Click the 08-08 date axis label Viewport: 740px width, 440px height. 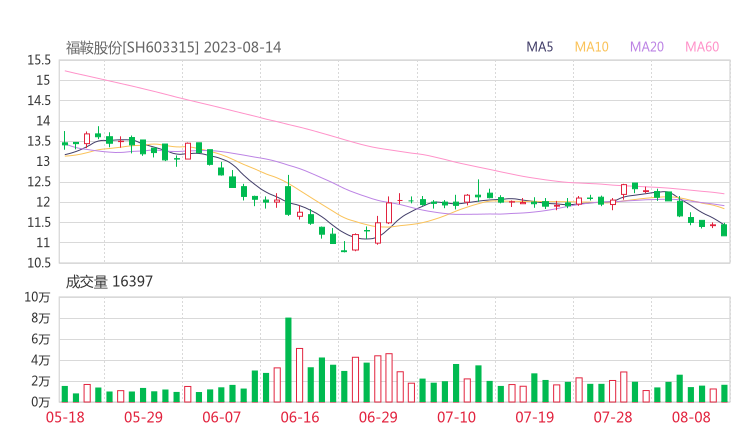691,417
